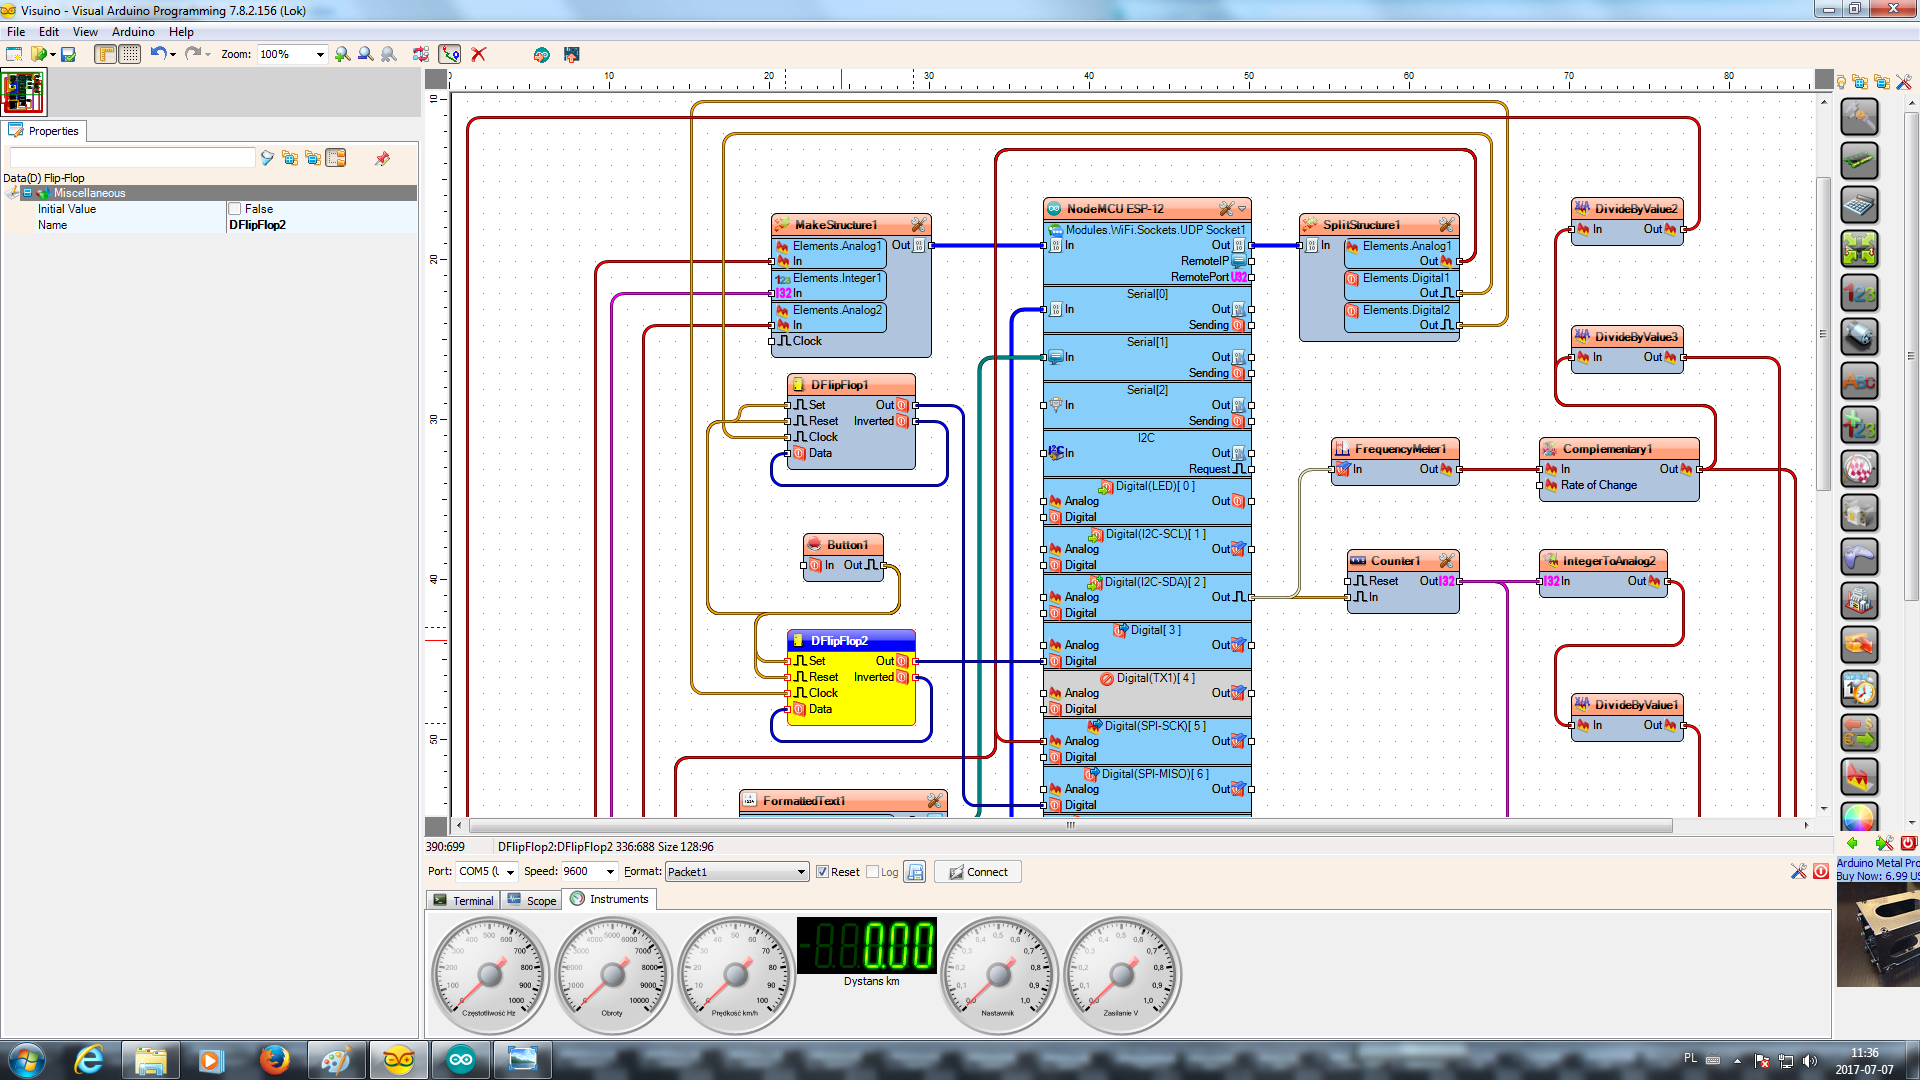
Task: Uncheck the Reset checkbox
Action: 822,872
